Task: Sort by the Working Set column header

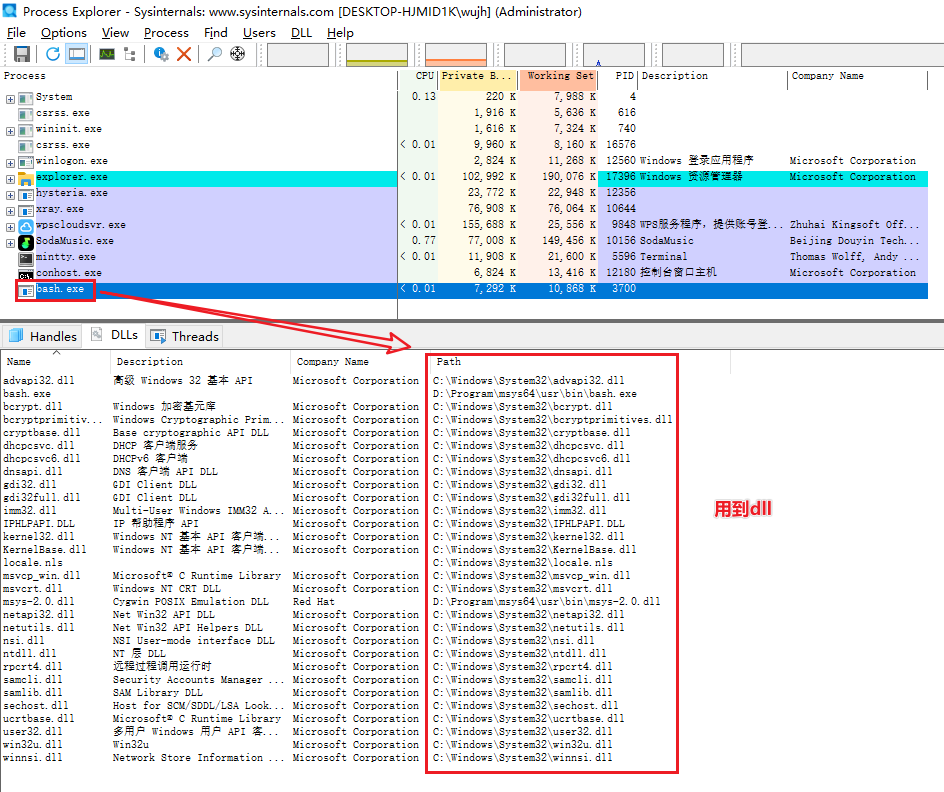Action: pyautogui.click(x=558, y=76)
